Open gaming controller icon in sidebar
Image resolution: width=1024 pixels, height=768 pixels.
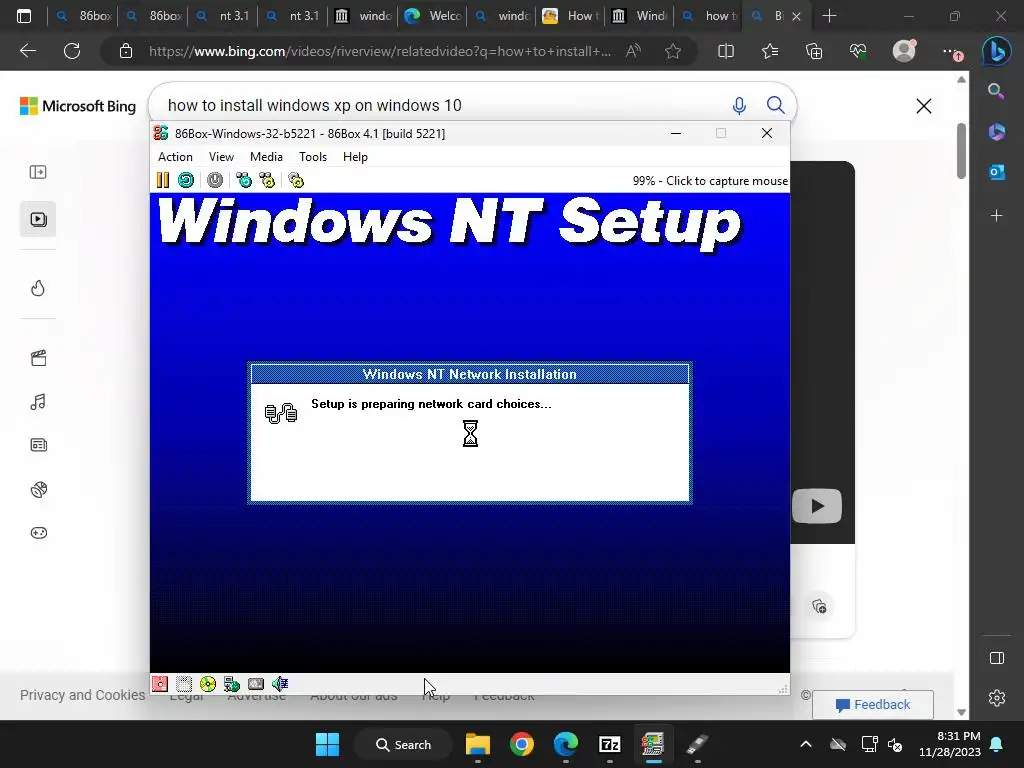click(x=39, y=533)
